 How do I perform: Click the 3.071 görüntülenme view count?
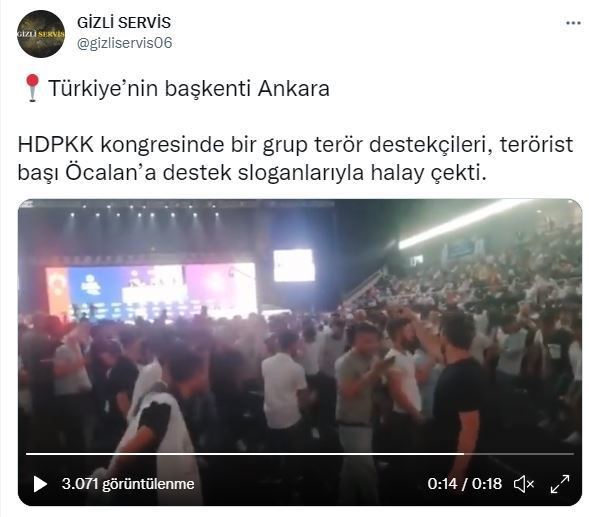[128, 484]
